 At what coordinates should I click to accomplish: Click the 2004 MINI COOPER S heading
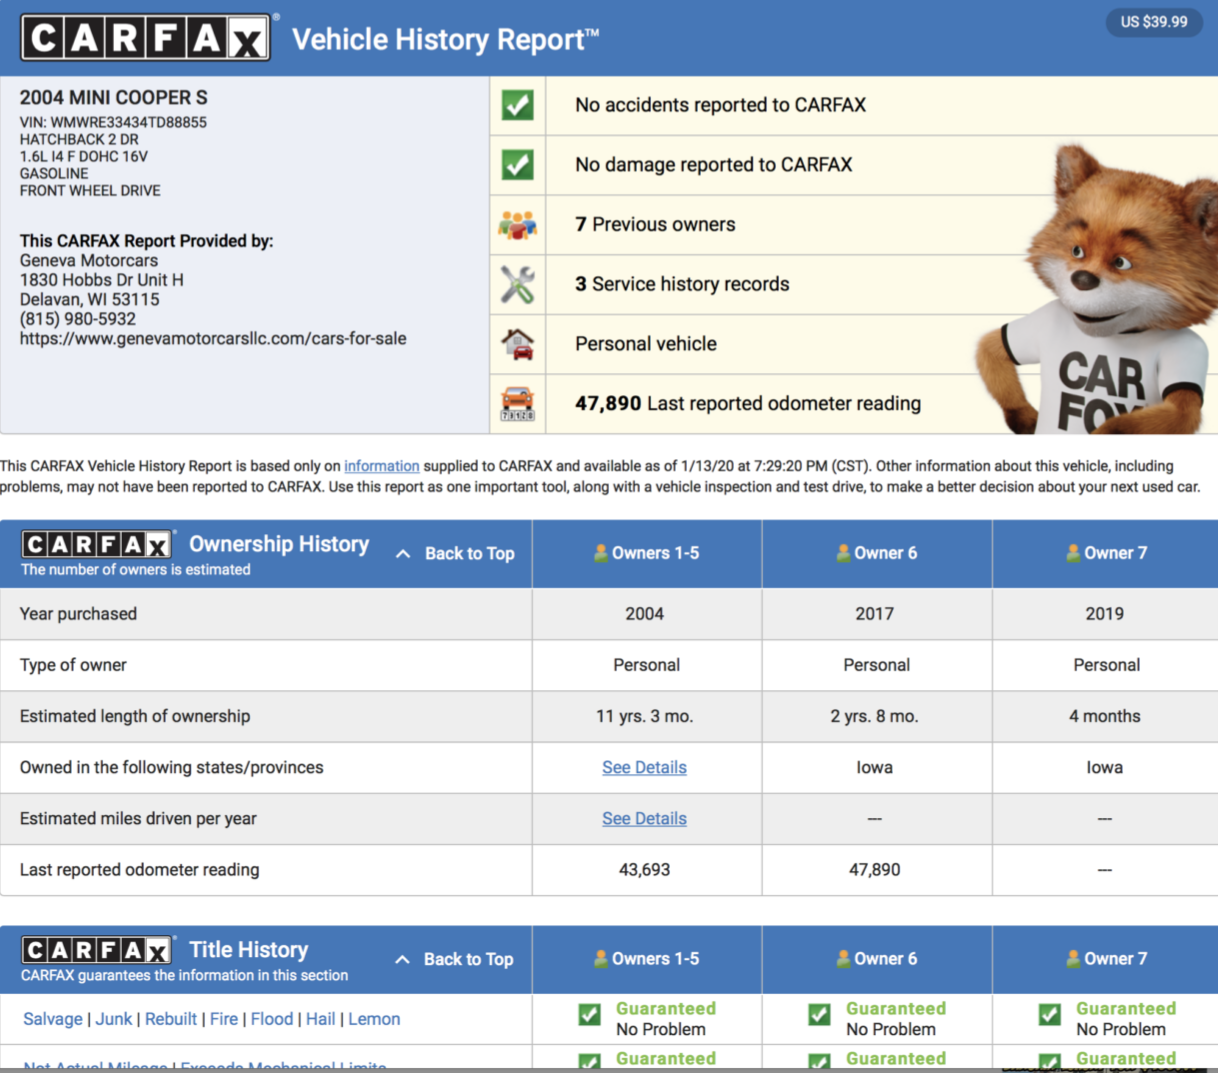pyautogui.click(x=114, y=97)
